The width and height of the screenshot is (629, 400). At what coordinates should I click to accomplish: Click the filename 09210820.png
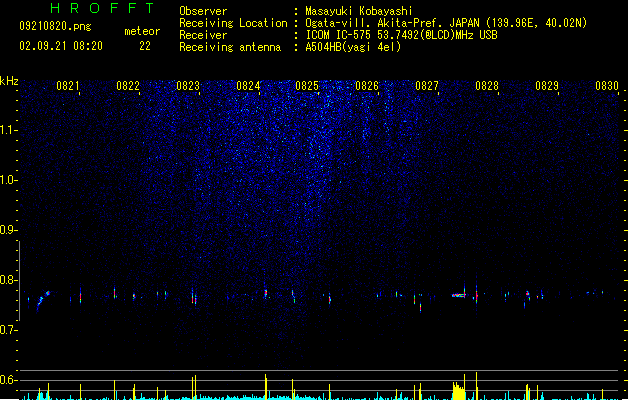(x=55, y=26)
